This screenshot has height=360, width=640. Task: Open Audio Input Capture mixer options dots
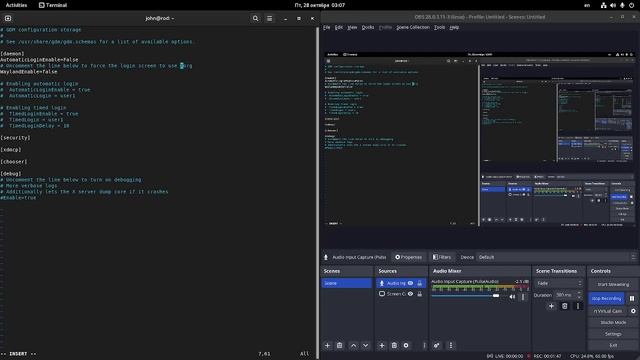523,297
